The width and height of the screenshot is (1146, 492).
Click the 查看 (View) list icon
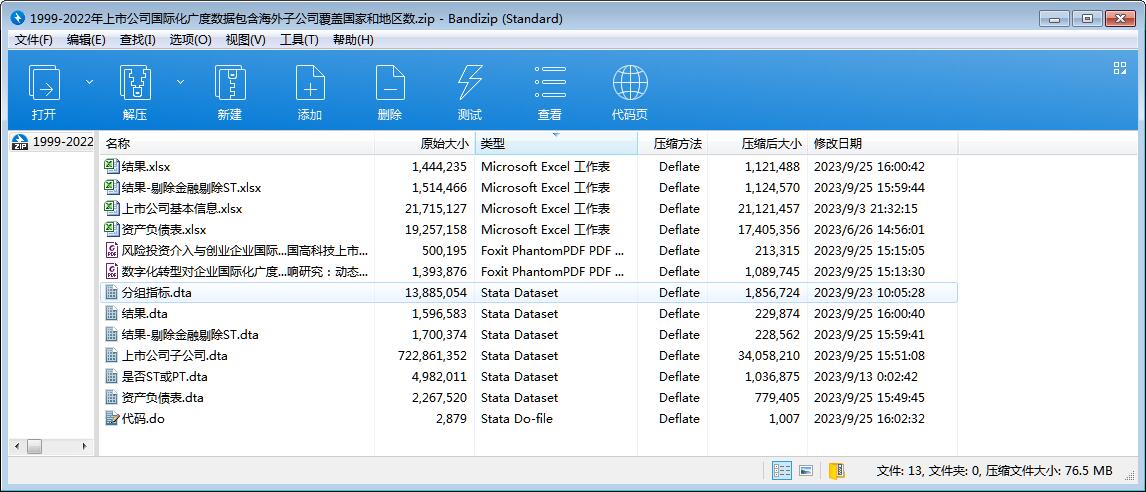[x=550, y=83]
